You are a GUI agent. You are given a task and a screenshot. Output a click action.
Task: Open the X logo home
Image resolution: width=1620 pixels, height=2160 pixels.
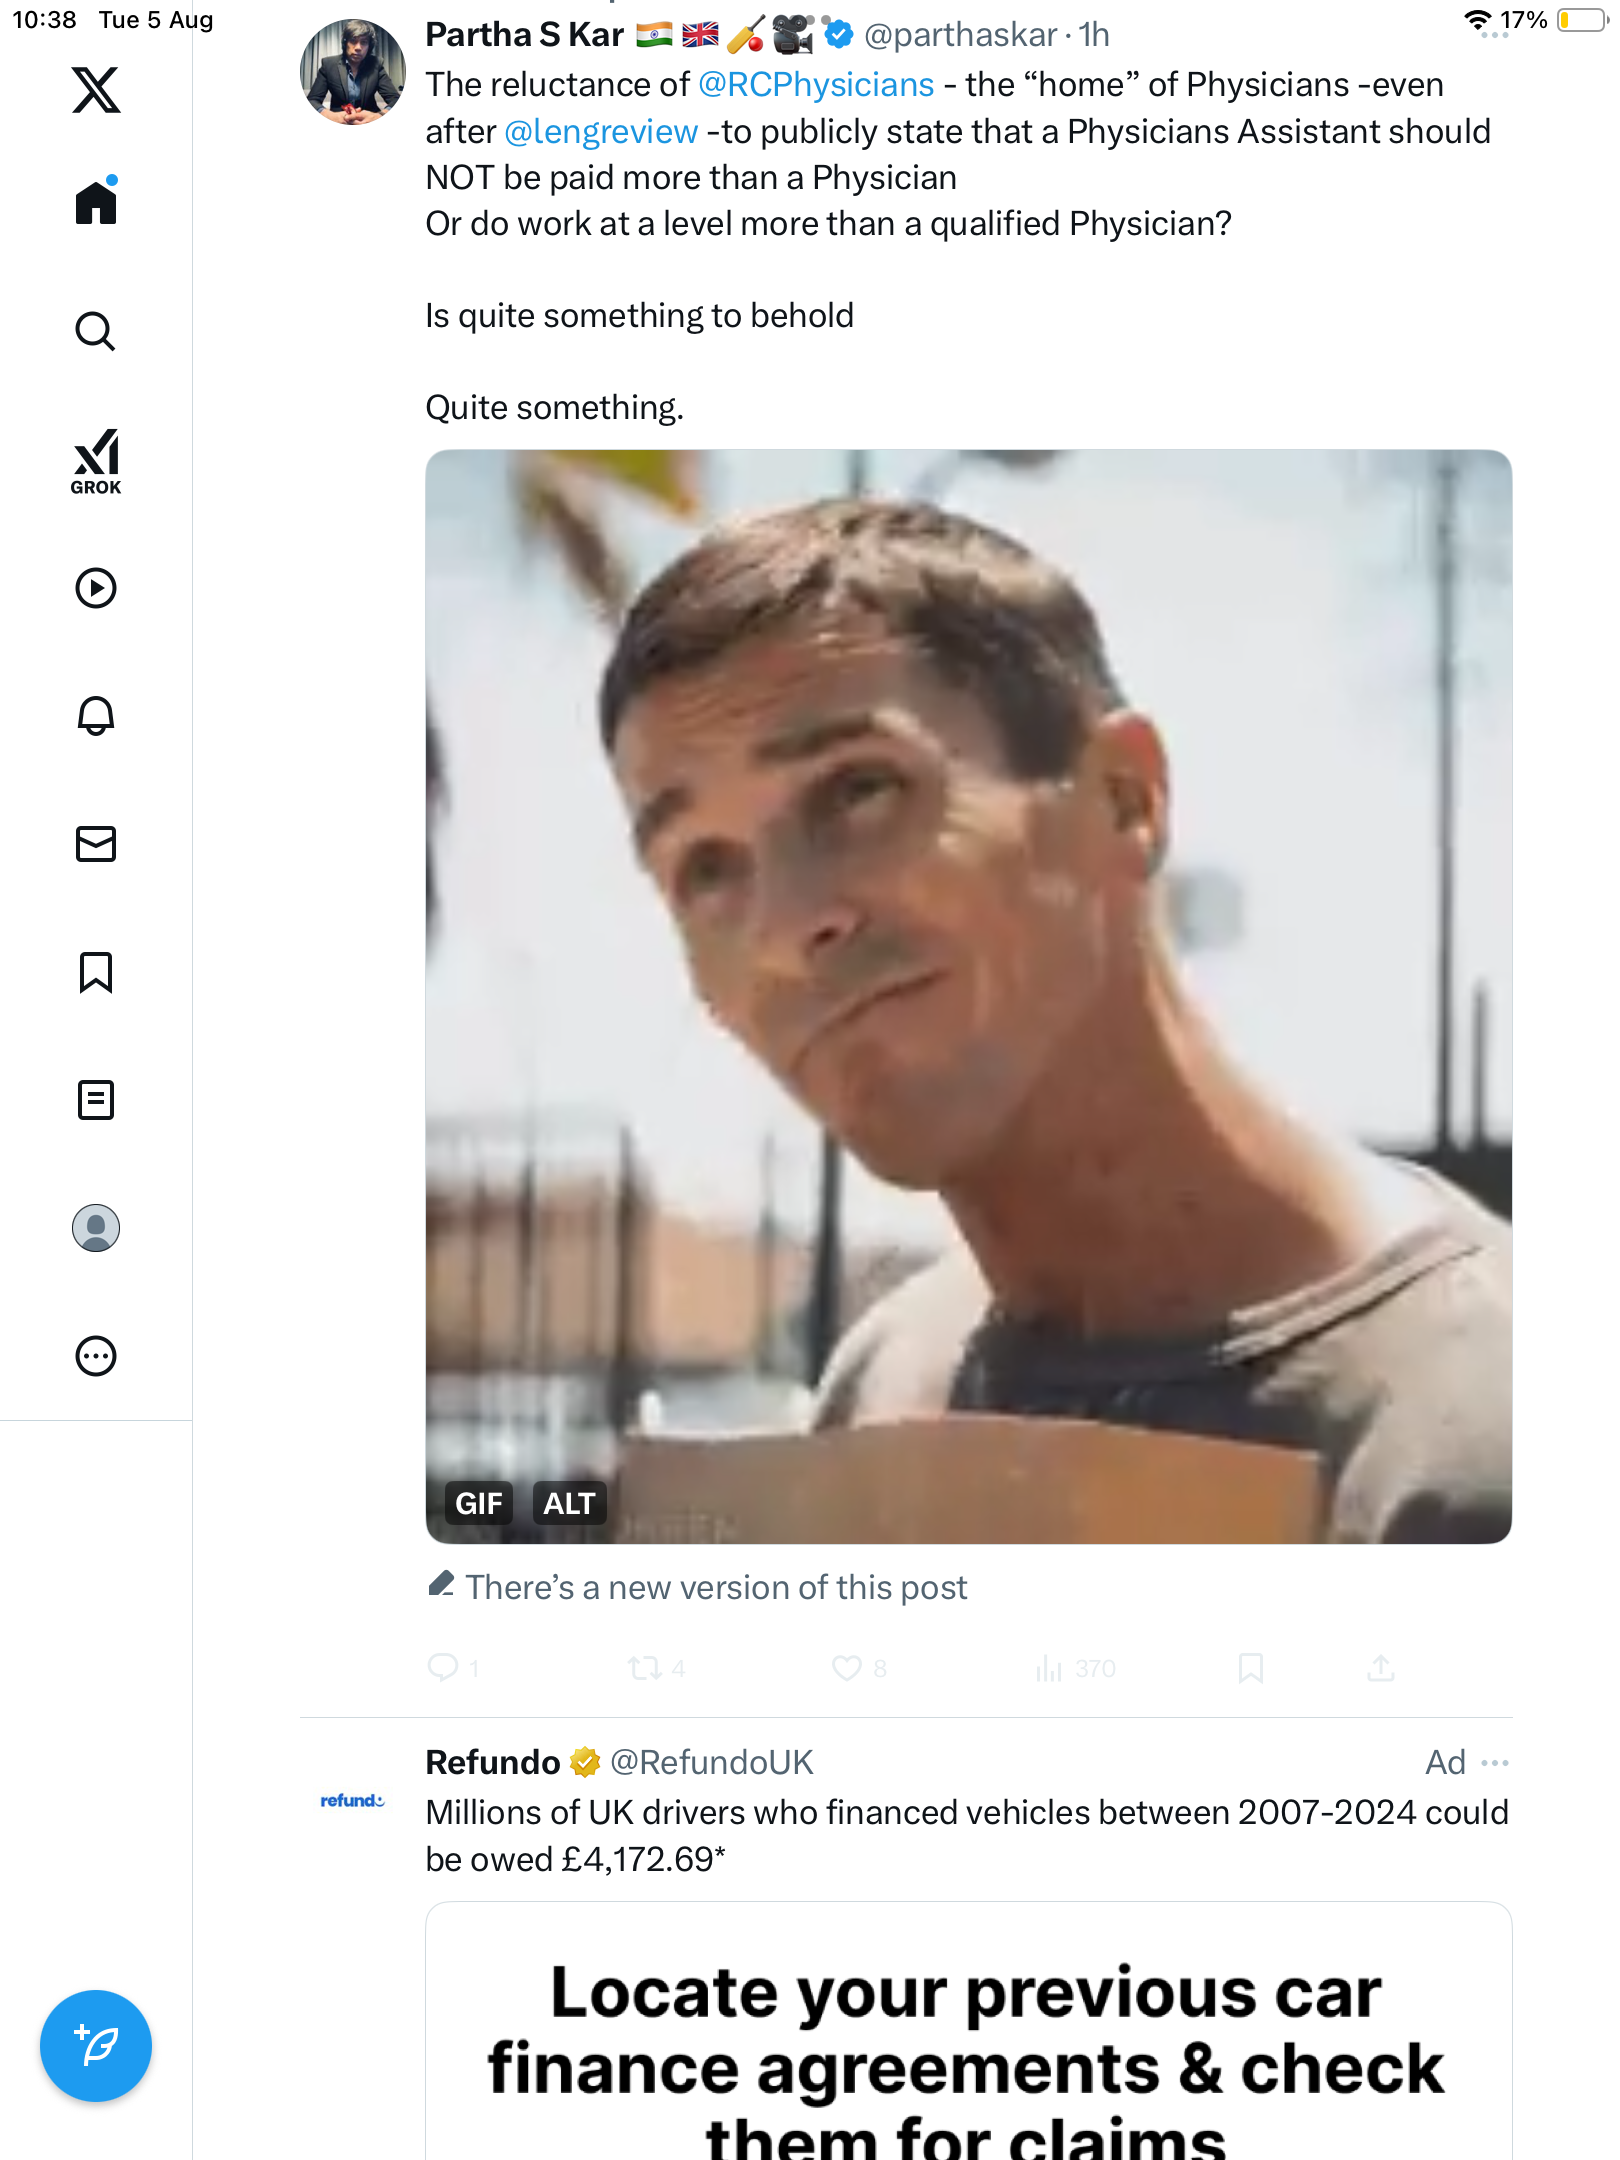96,90
